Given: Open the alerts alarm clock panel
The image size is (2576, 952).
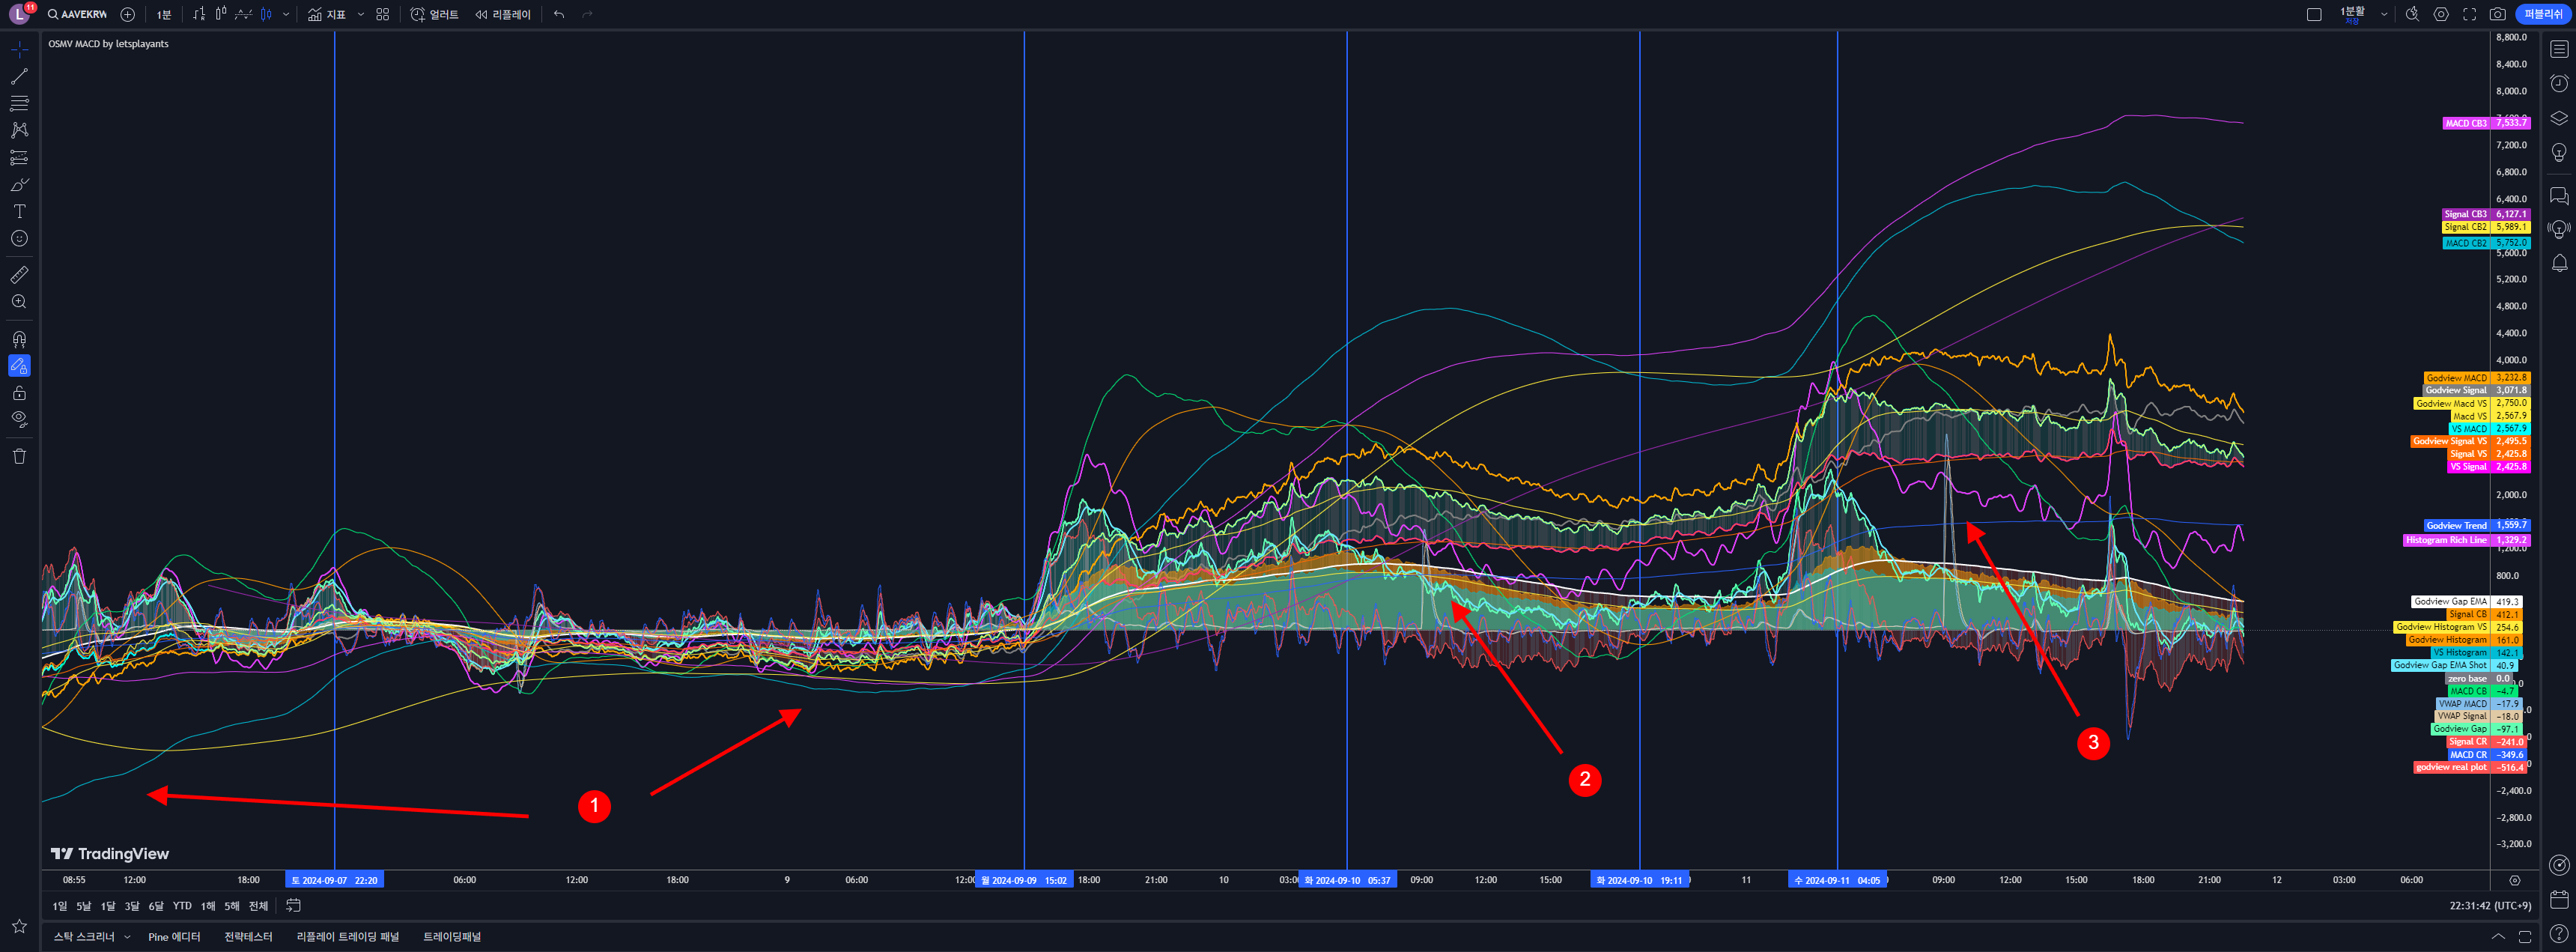Looking at the screenshot, I should [x=2559, y=83].
